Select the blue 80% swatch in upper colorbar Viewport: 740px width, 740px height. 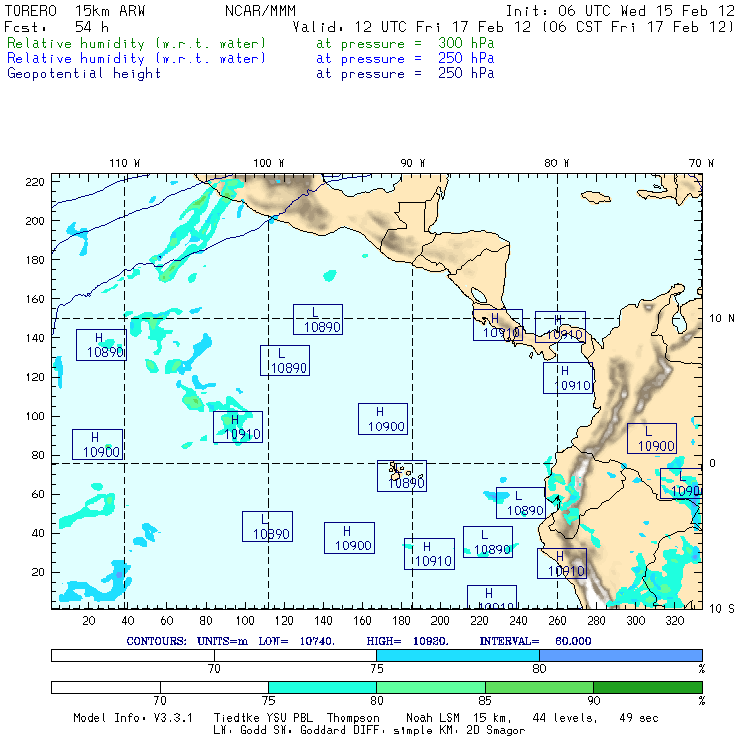pos(620,654)
